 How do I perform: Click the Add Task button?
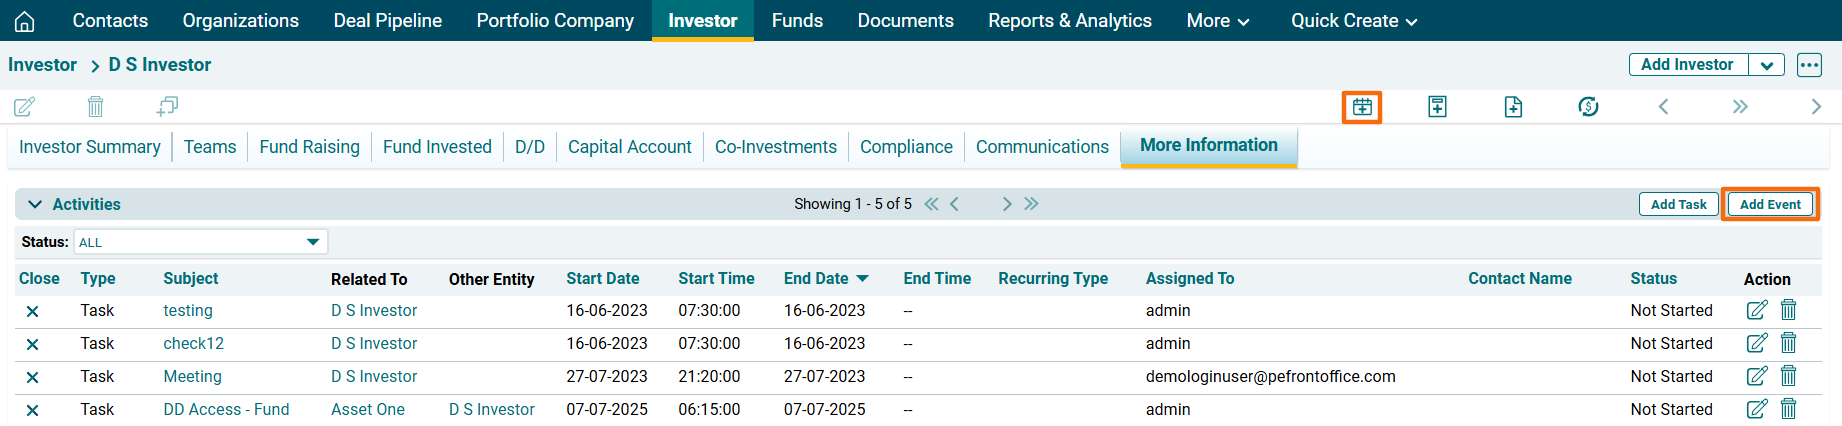[1678, 204]
